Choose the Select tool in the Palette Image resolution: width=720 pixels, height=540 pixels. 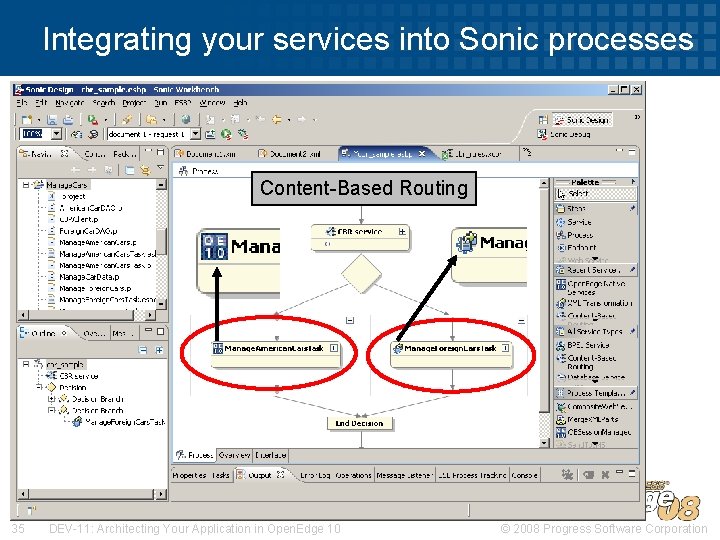596,194
